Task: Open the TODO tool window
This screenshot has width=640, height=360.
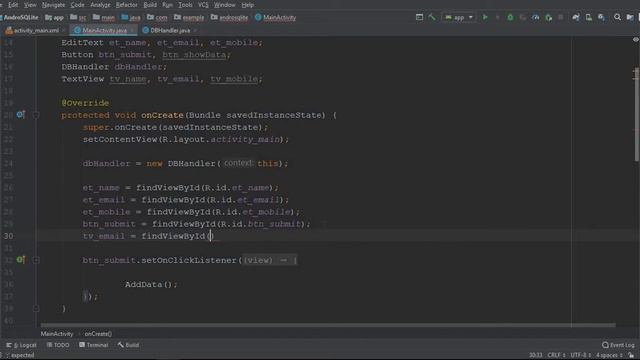Action: pyautogui.click(x=58, y=345)
